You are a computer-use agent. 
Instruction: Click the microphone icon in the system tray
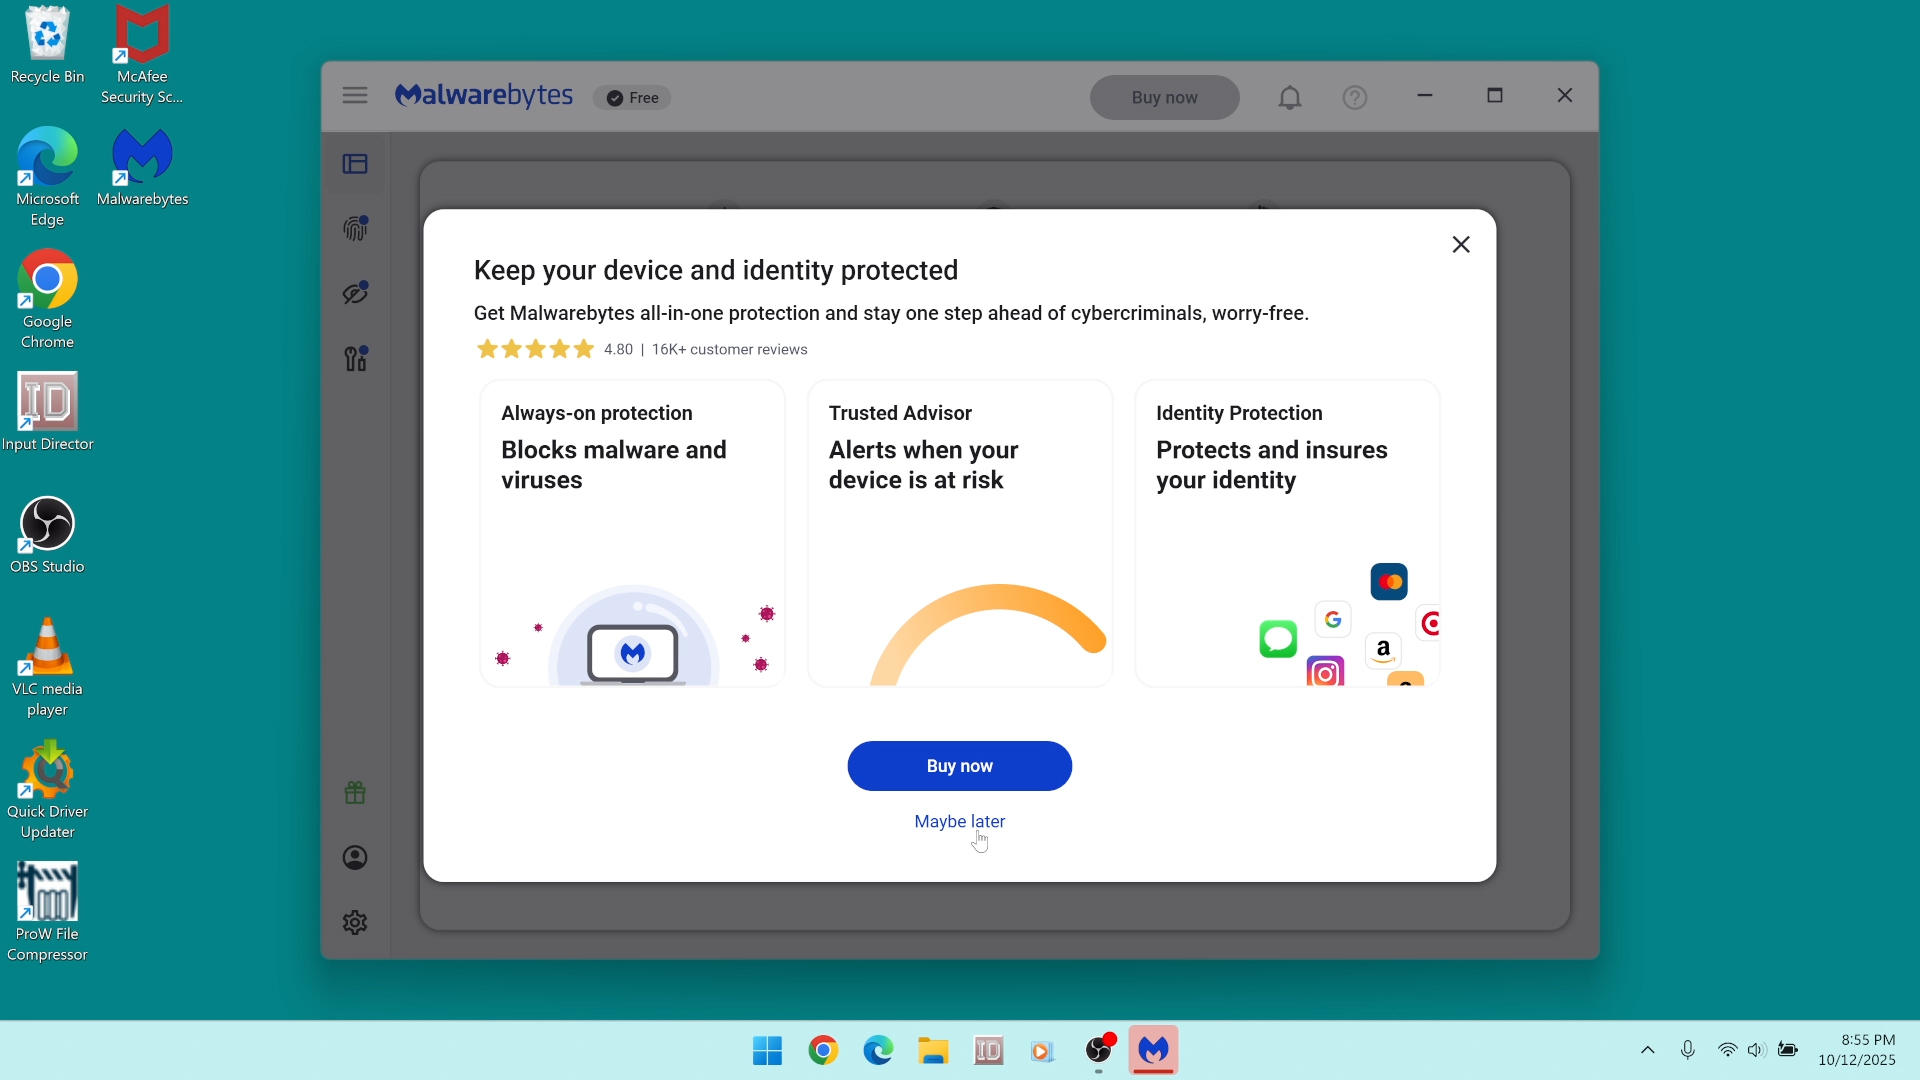(1688, 1050)
